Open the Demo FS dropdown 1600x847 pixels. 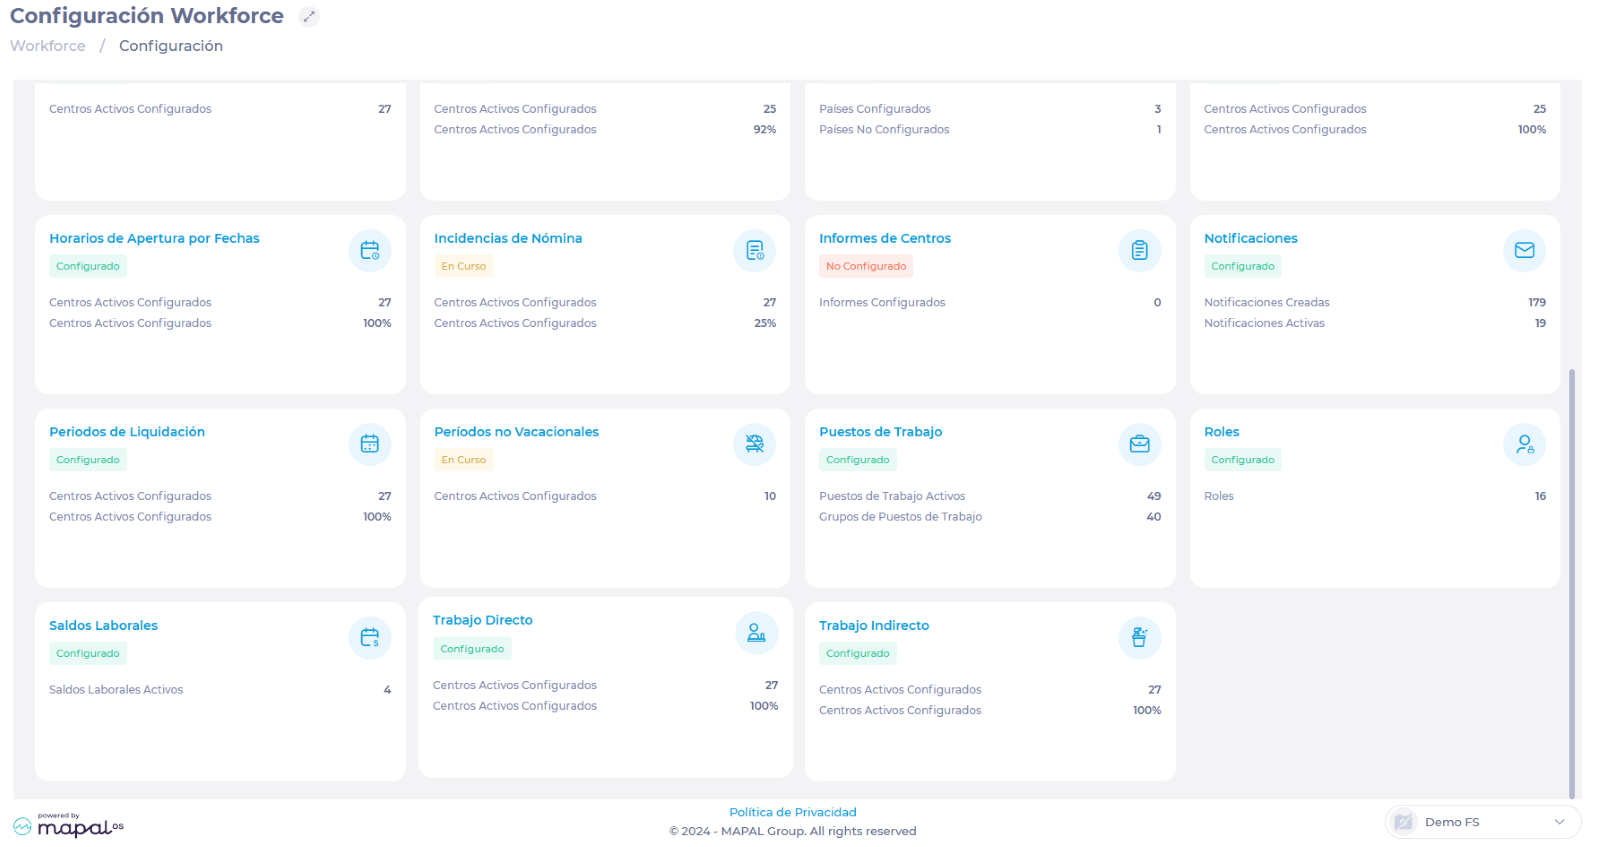(x=1482, y=822)
